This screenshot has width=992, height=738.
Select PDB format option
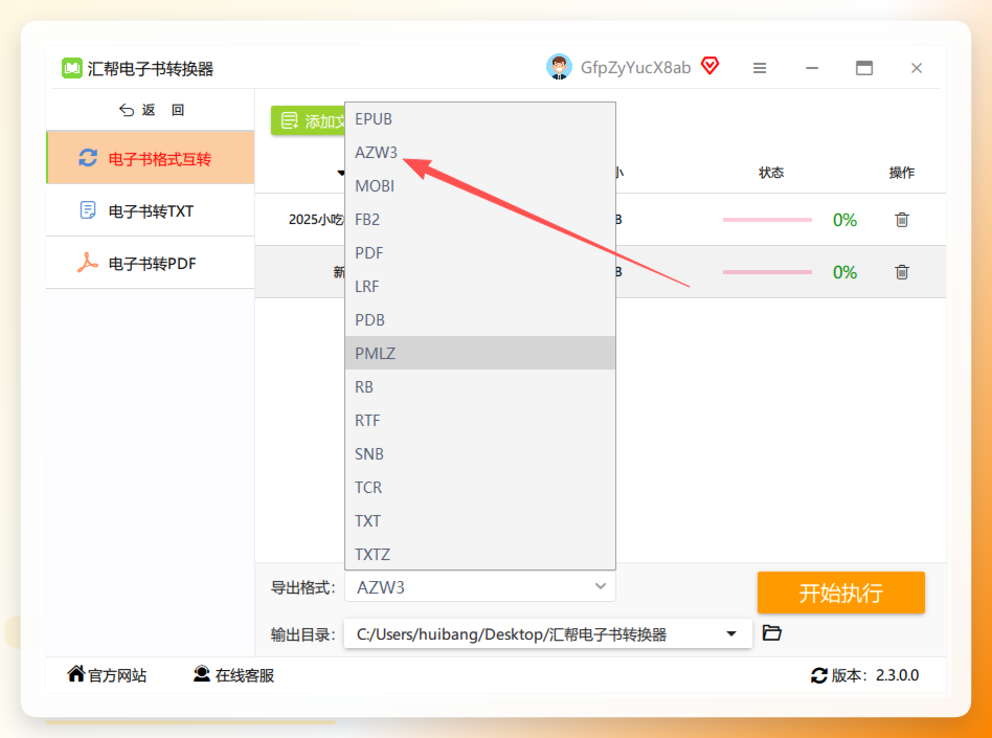tap(480, 320)
